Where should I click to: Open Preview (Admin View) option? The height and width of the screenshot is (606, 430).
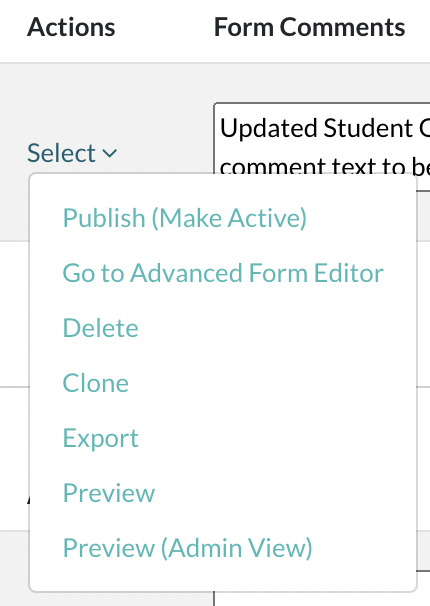coord(187,548)
